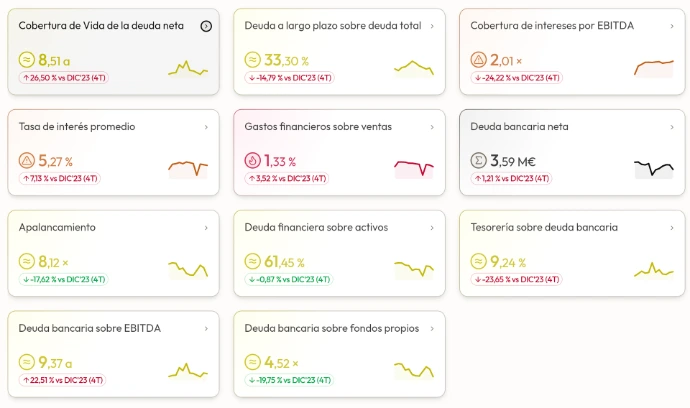The image size is (690, 408).
Task: Click the approx icon beside 61,45 %
Action: tap(252, 261)
